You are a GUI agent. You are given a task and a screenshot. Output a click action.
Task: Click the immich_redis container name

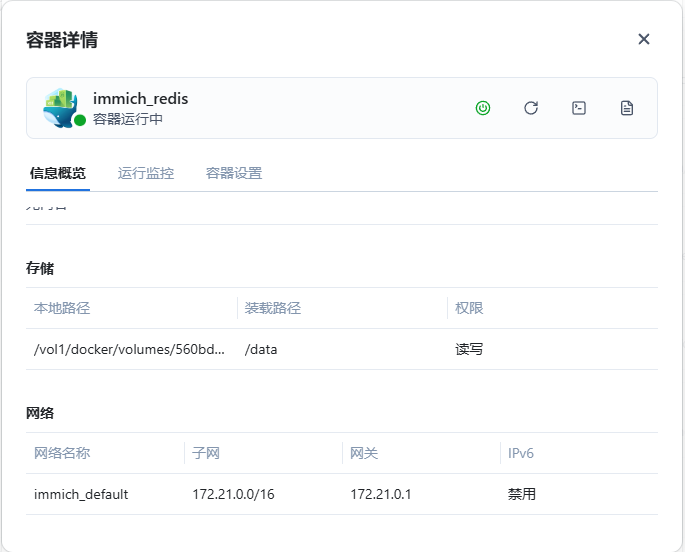140,98
